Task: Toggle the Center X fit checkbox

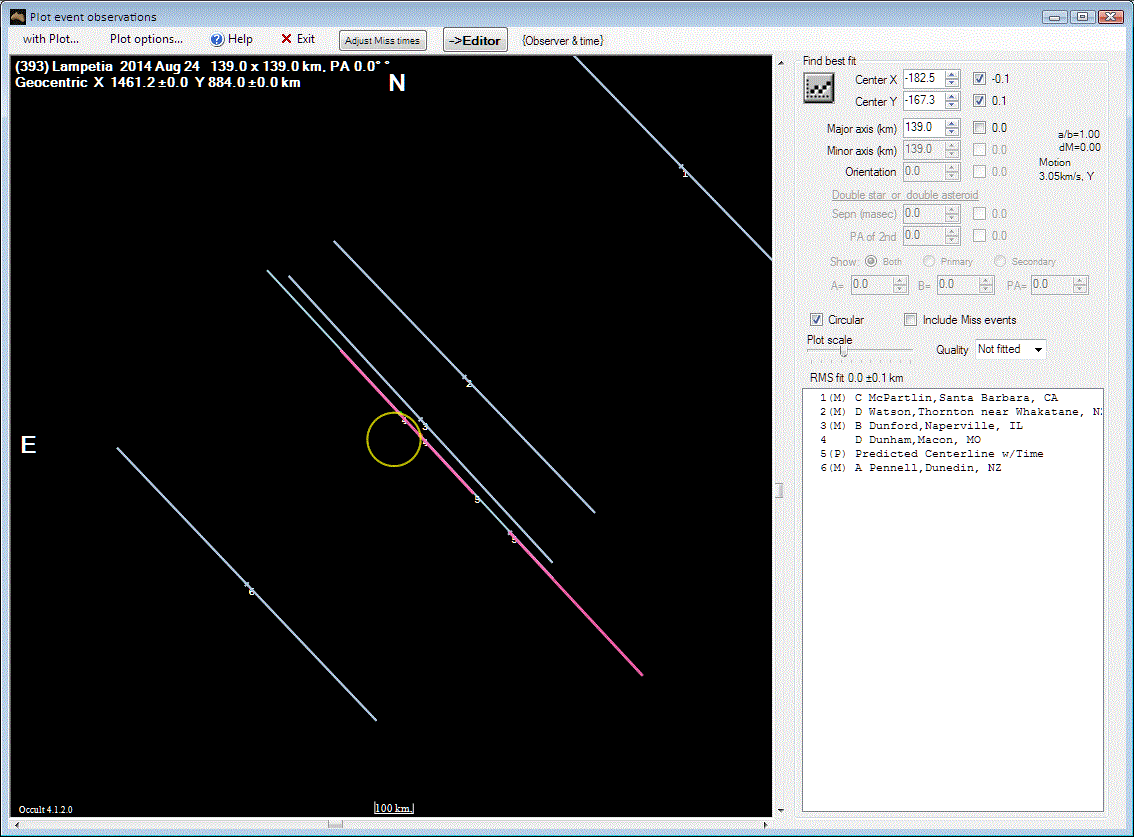Action: (x=979, y=78)
